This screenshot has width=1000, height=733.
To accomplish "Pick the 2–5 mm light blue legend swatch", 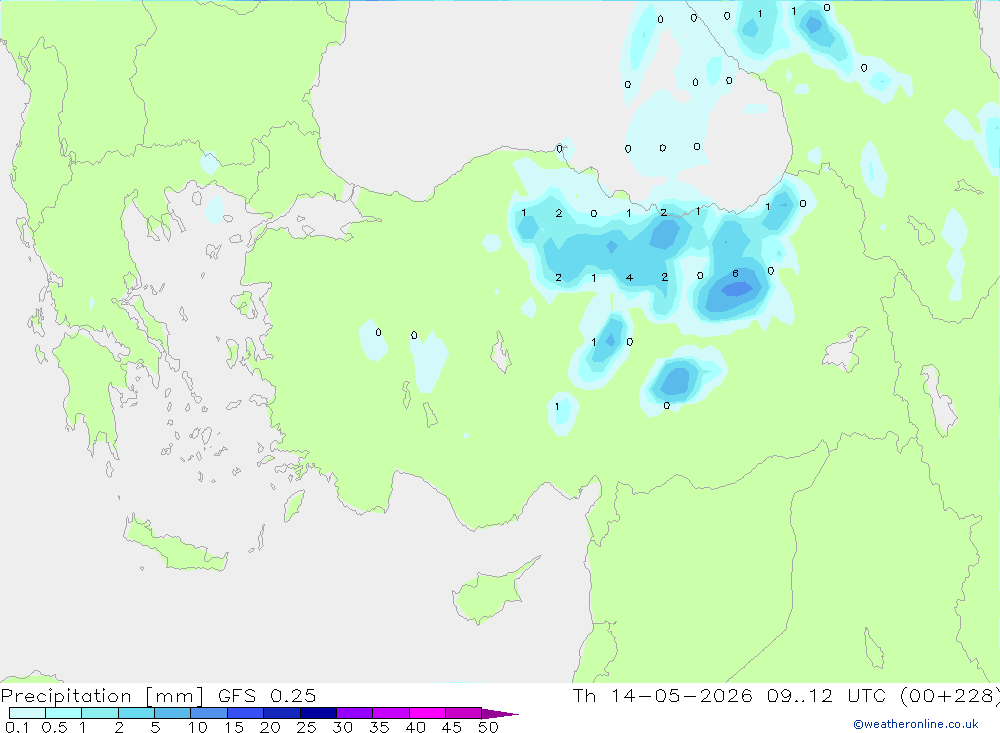I will tap(136, 713).
